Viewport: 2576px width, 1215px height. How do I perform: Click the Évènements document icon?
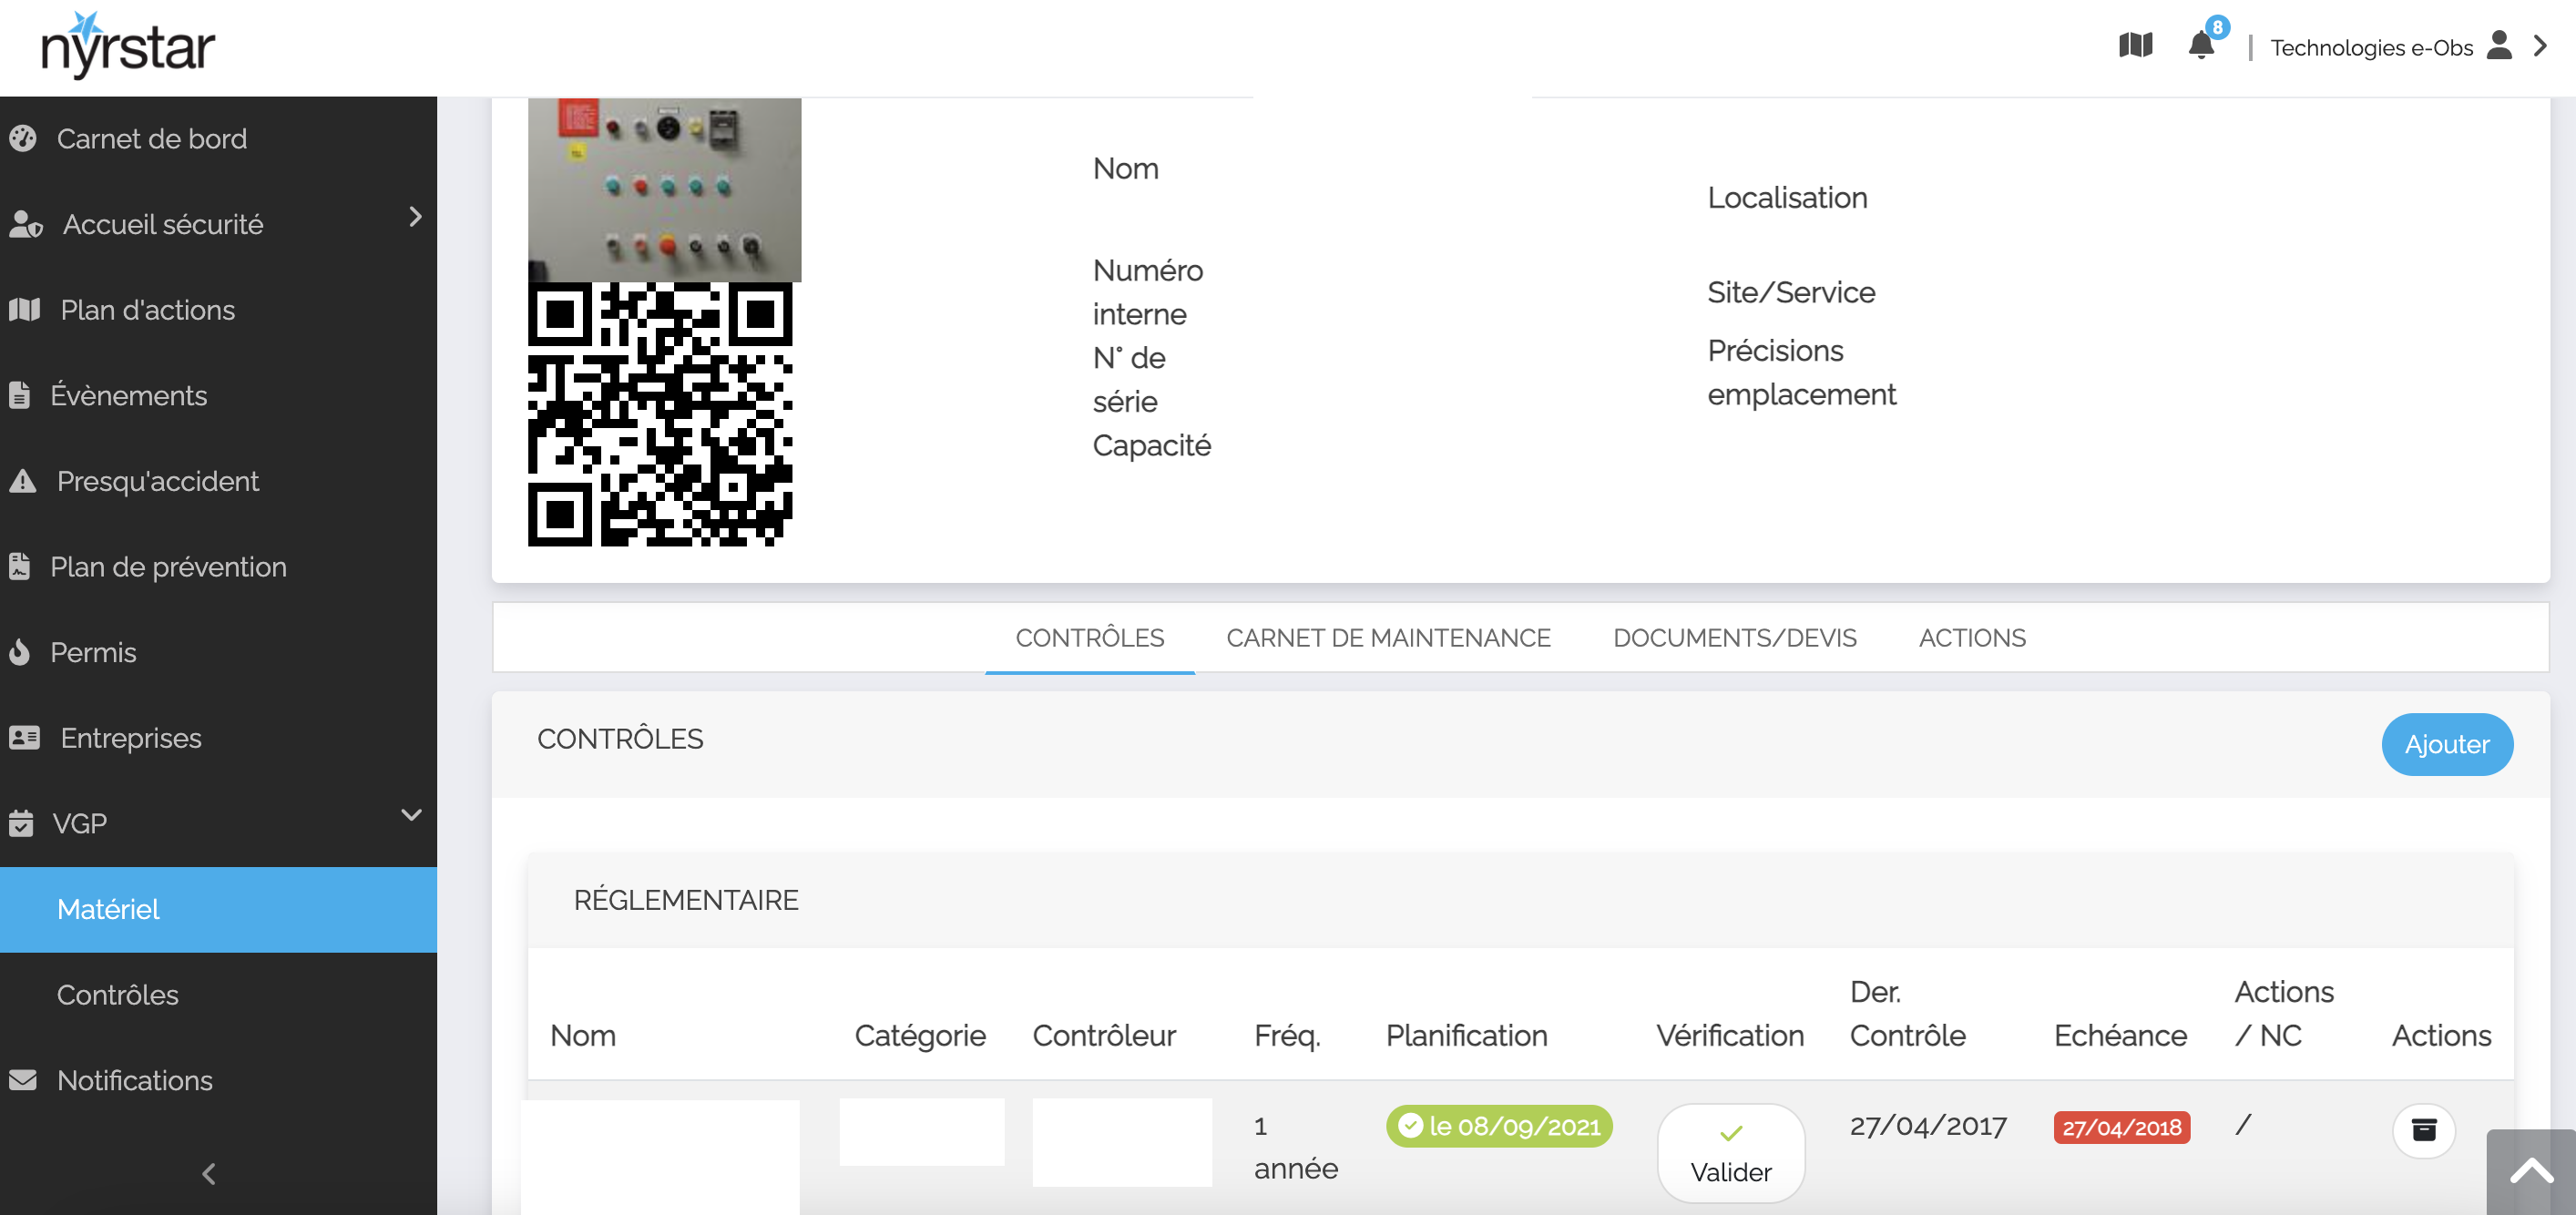(19, 395)
